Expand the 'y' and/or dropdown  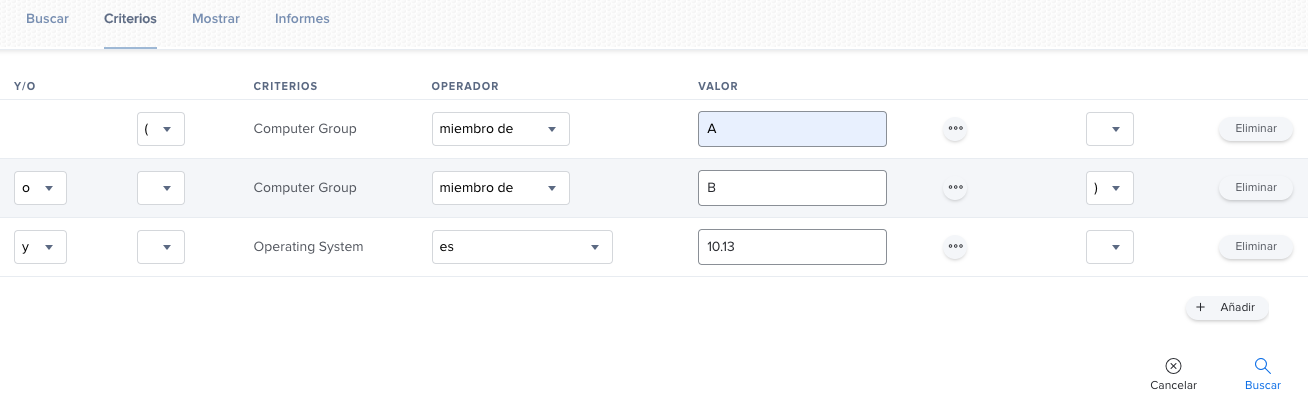pos(41,247)
